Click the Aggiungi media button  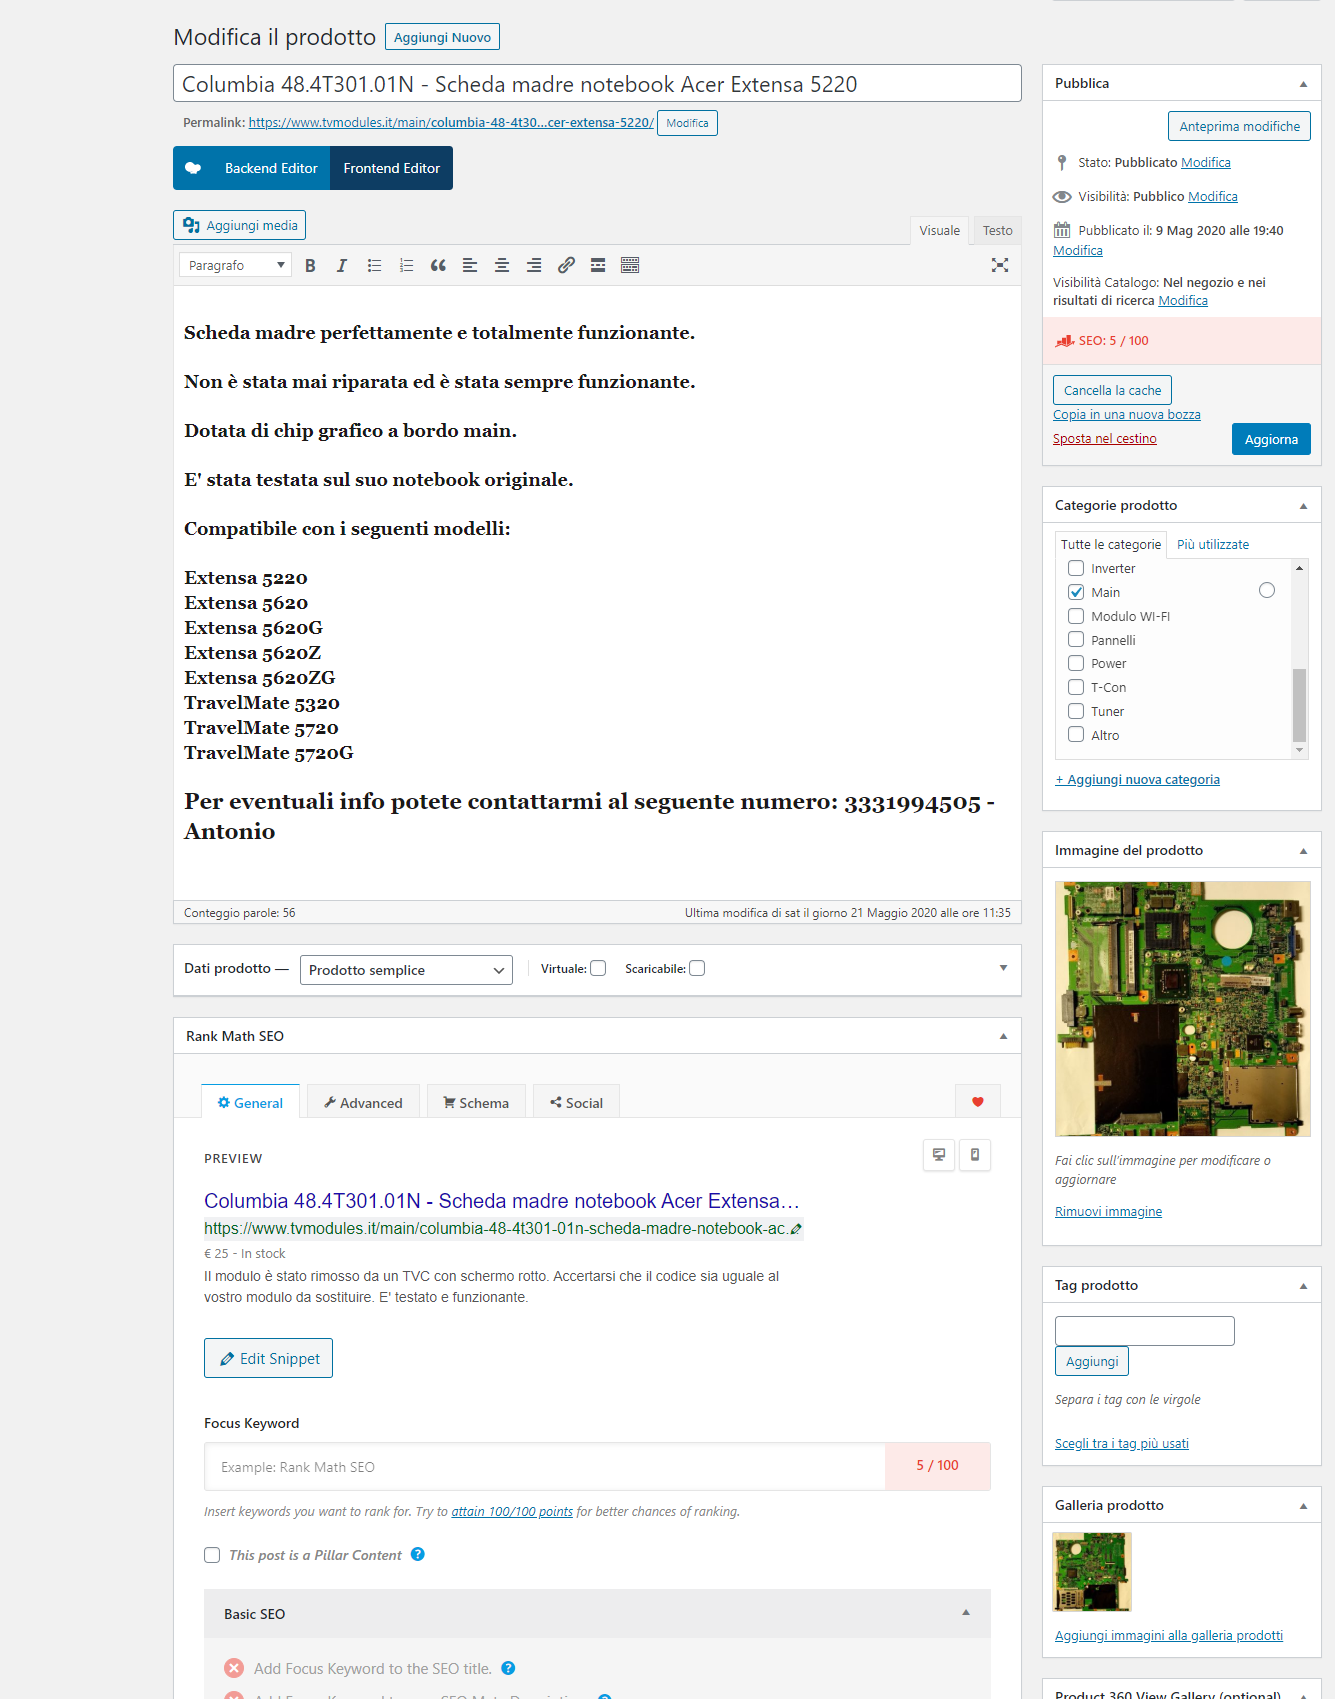point(239,225)
